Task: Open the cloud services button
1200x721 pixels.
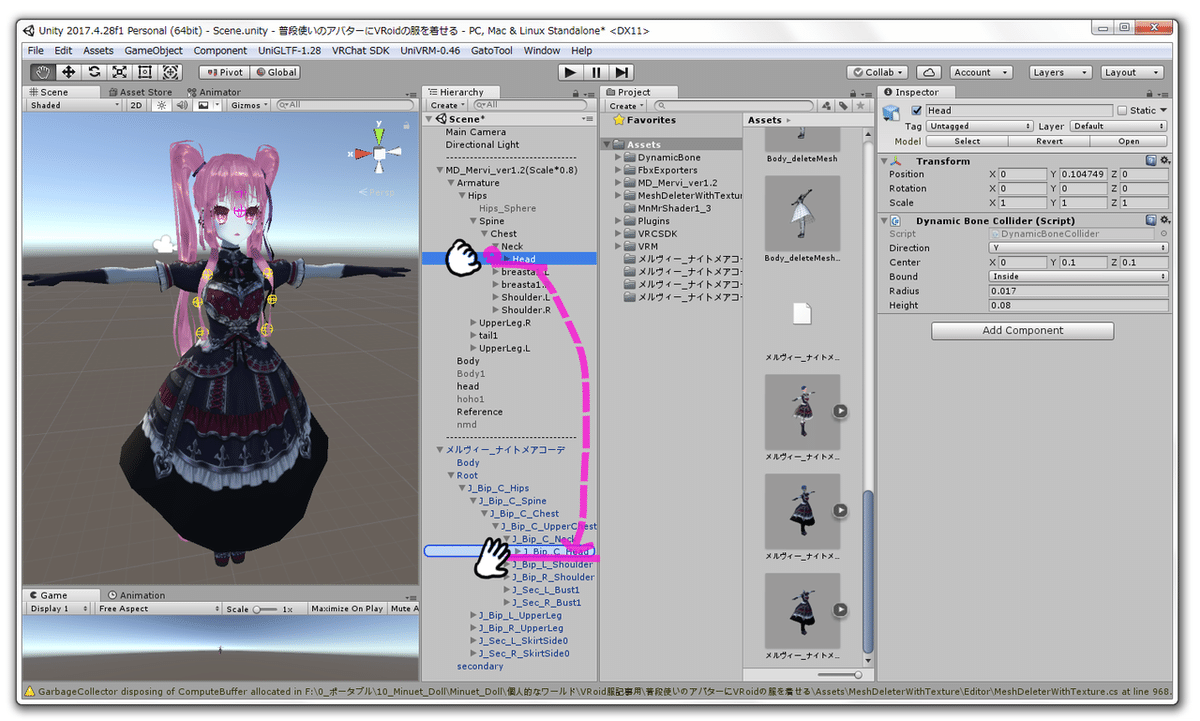Action: [930, 72]
